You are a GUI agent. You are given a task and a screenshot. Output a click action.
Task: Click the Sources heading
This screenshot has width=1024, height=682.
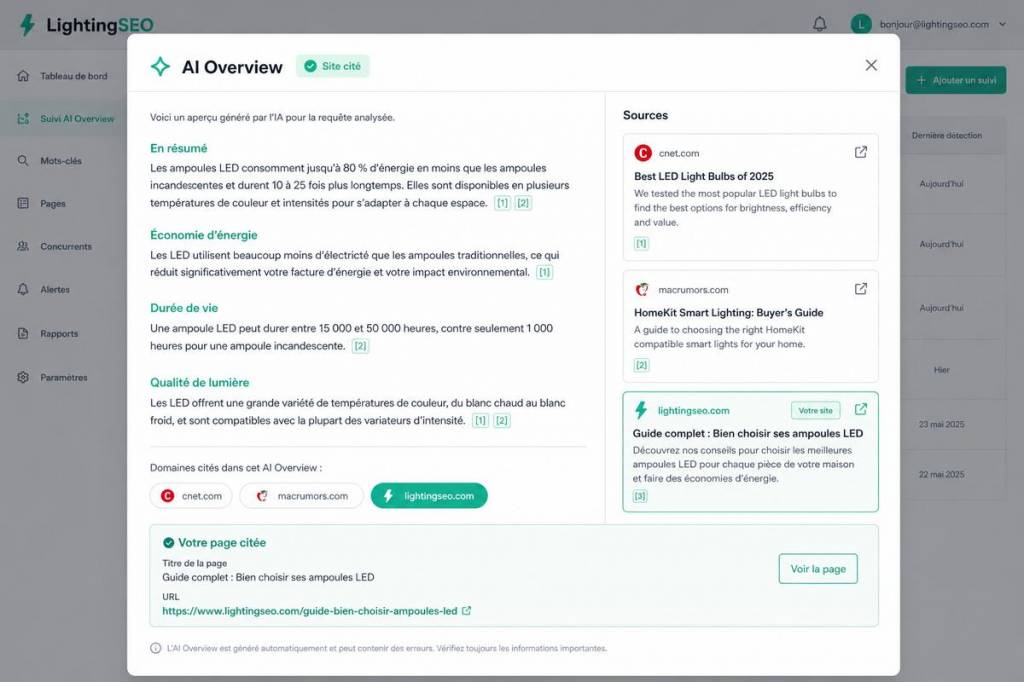point(645,115)
